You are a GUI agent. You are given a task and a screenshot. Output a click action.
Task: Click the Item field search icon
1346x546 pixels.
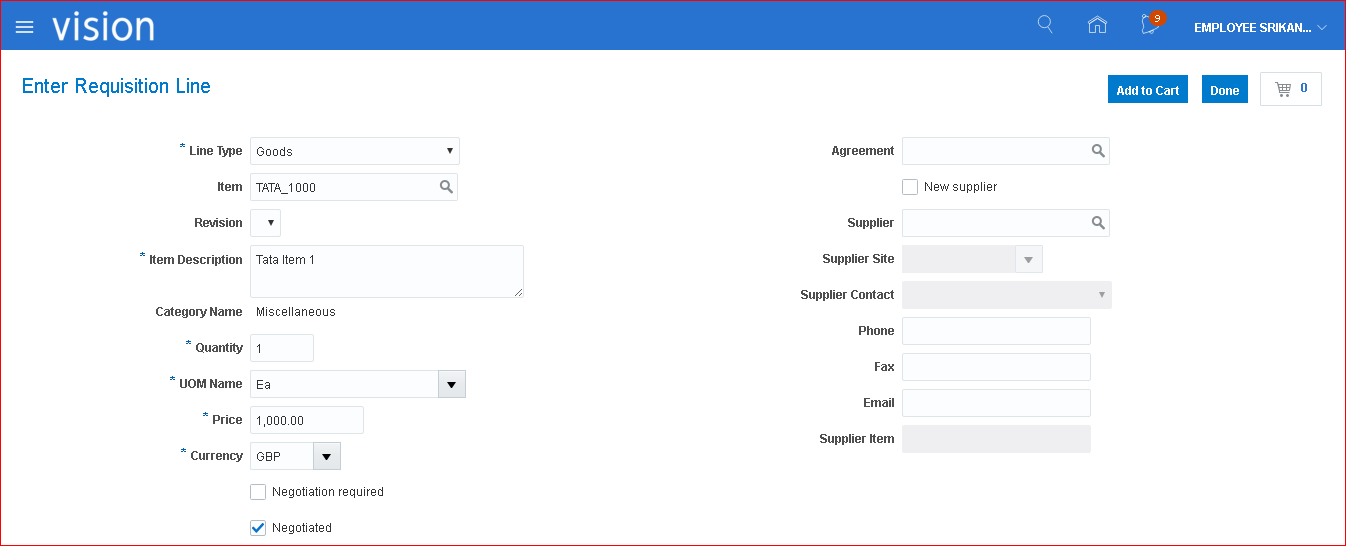click(x=445, y=187)
